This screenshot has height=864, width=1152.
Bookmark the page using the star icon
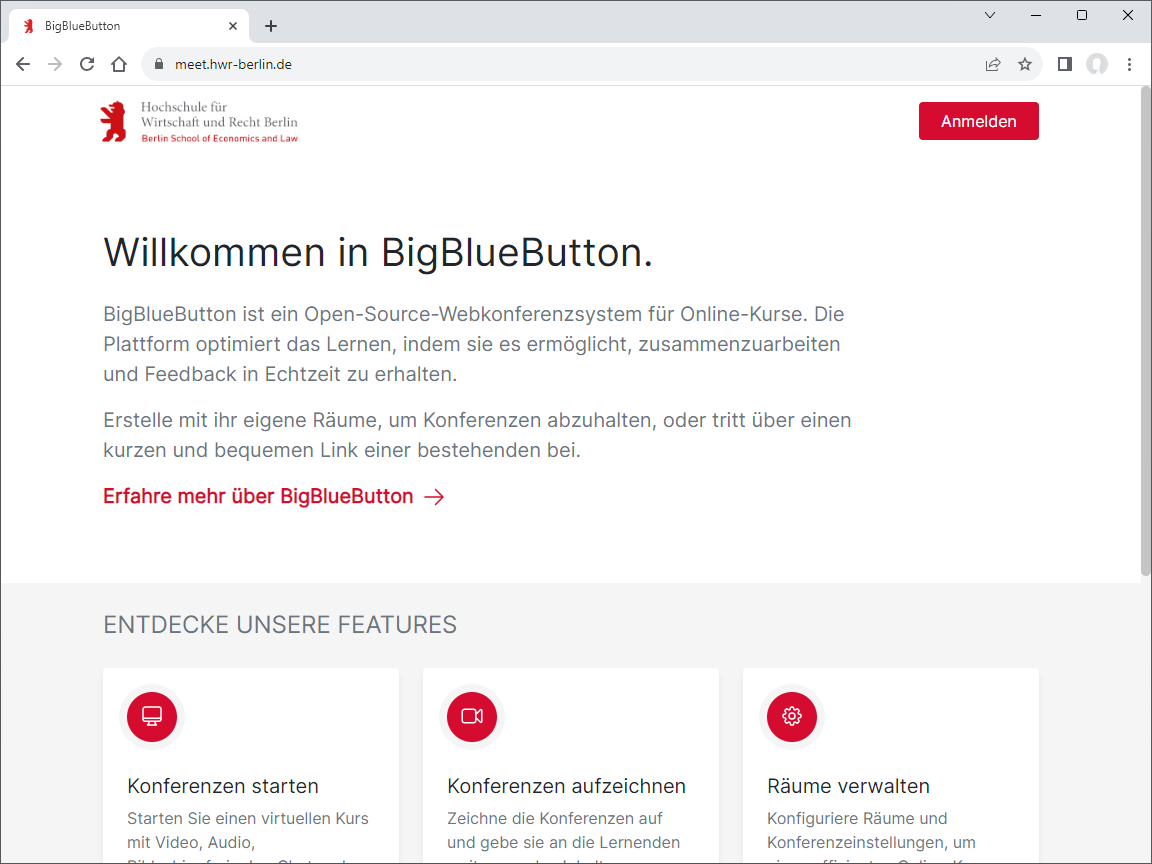coord(1024,63)
